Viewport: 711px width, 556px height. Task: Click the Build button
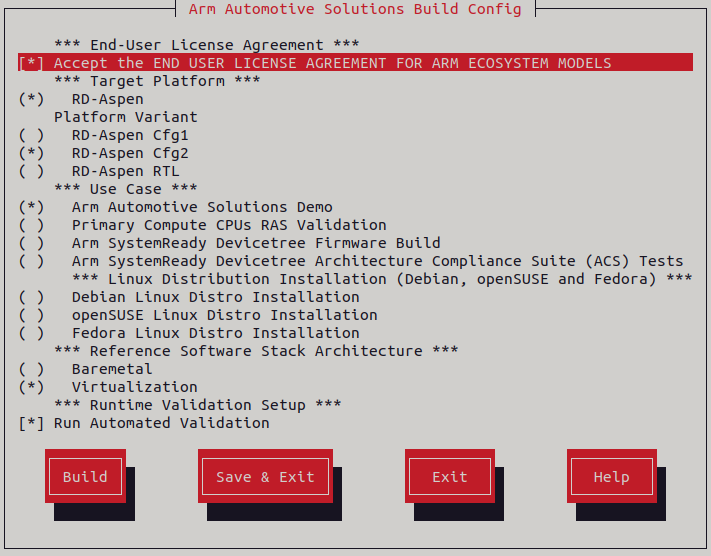tap(85, 476)
